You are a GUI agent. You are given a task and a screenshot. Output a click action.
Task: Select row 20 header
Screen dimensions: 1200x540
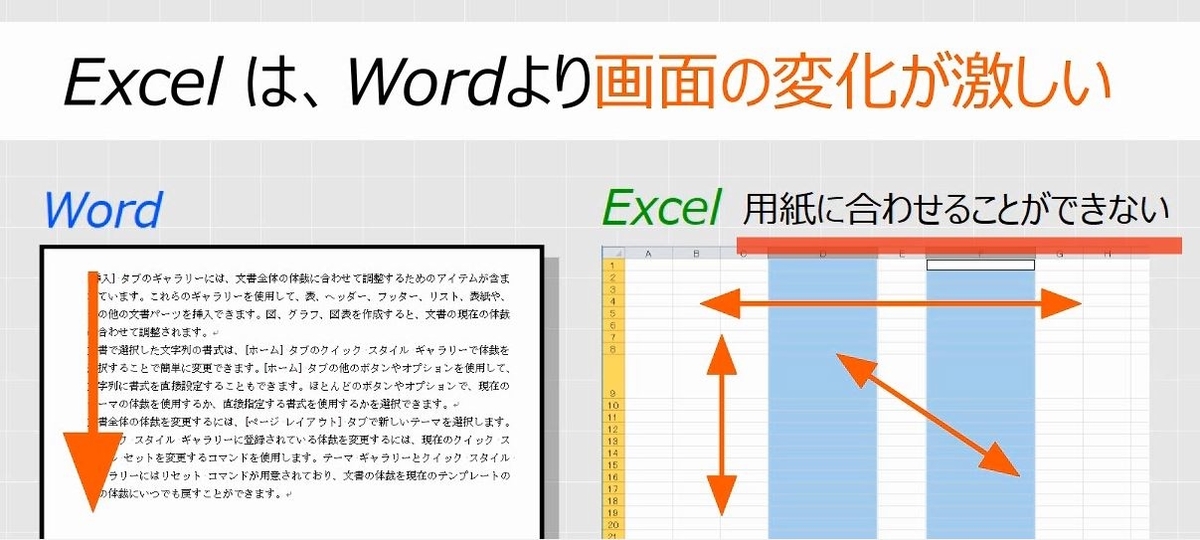[612, 526]
